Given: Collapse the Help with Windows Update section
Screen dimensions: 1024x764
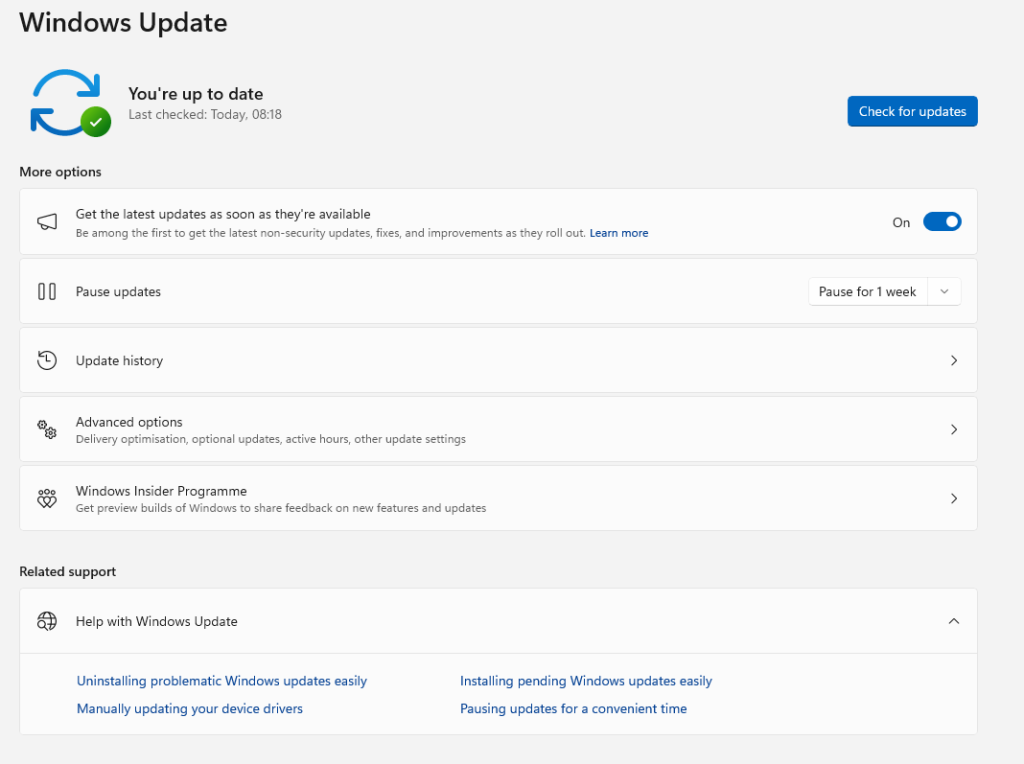Looking at the screenshot, I should pyautogui.click(x=953, y=621).
